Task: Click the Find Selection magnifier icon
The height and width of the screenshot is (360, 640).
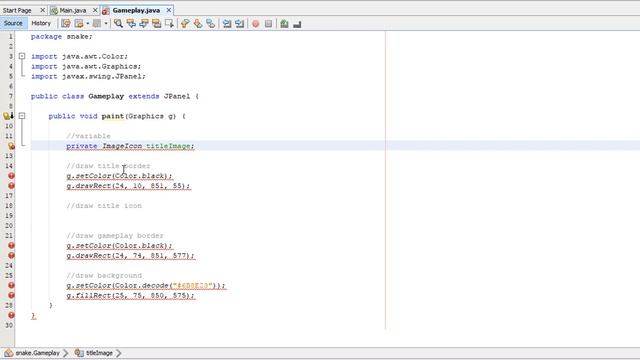Action: [x=118, y=24]
